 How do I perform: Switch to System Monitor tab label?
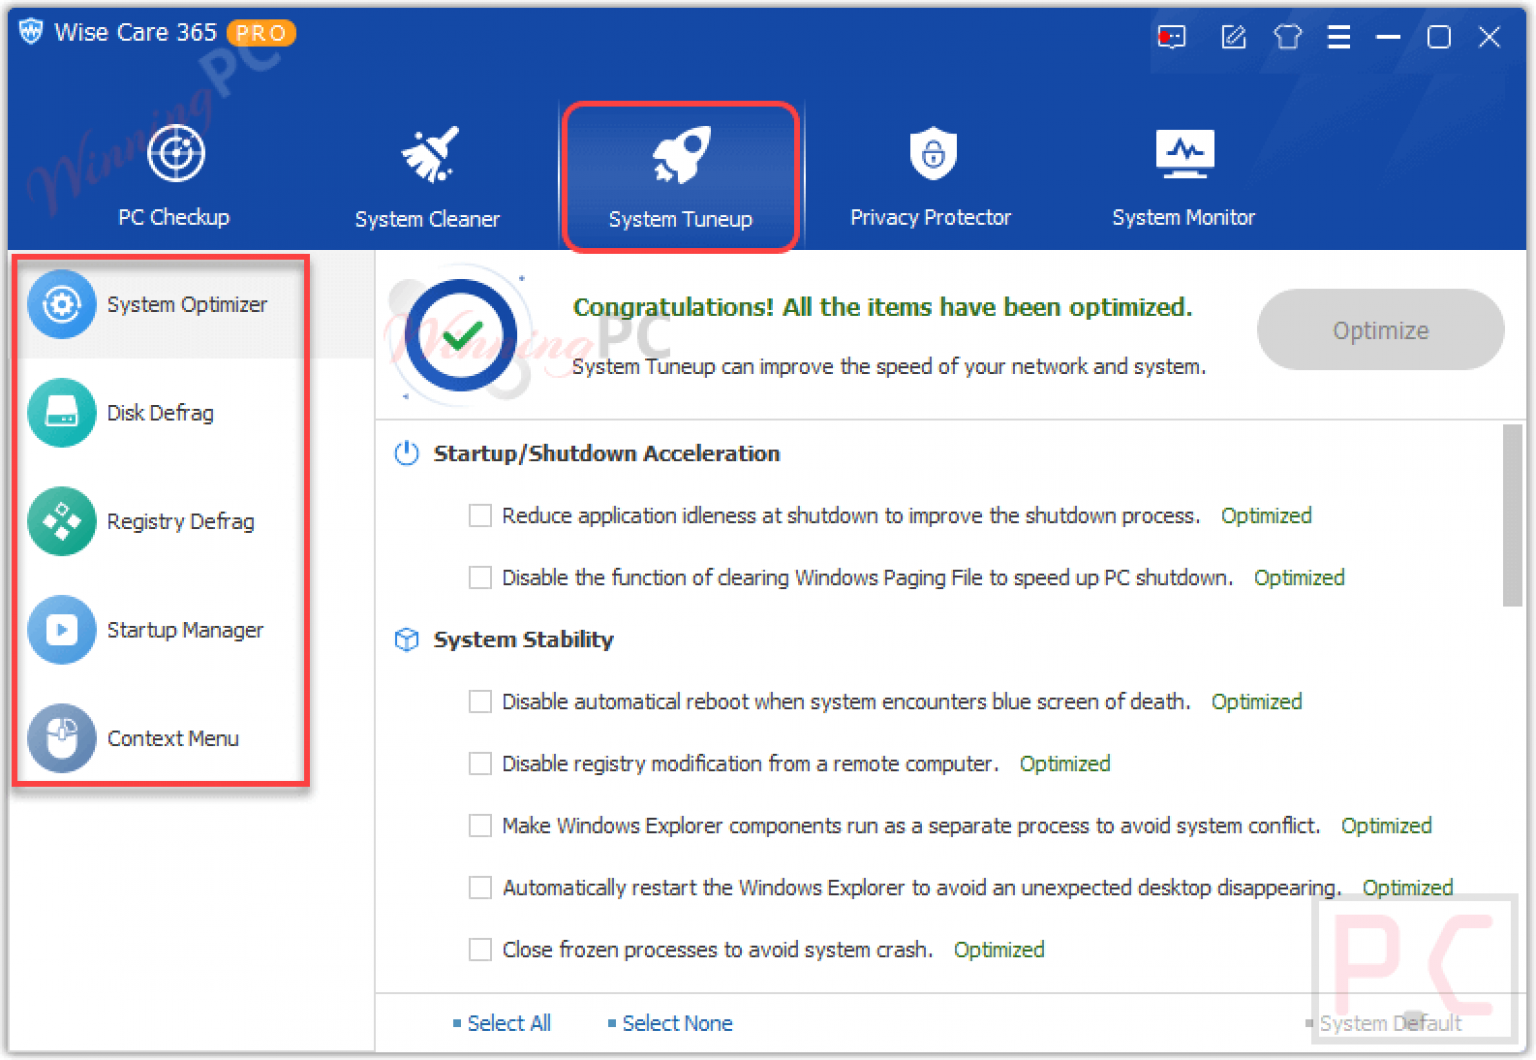(x=1184, y=217)
